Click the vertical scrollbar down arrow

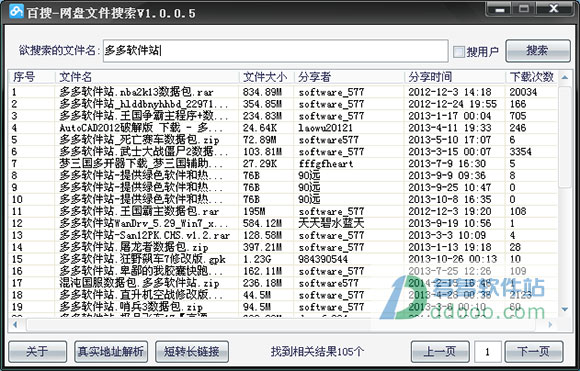pos(564,309)
